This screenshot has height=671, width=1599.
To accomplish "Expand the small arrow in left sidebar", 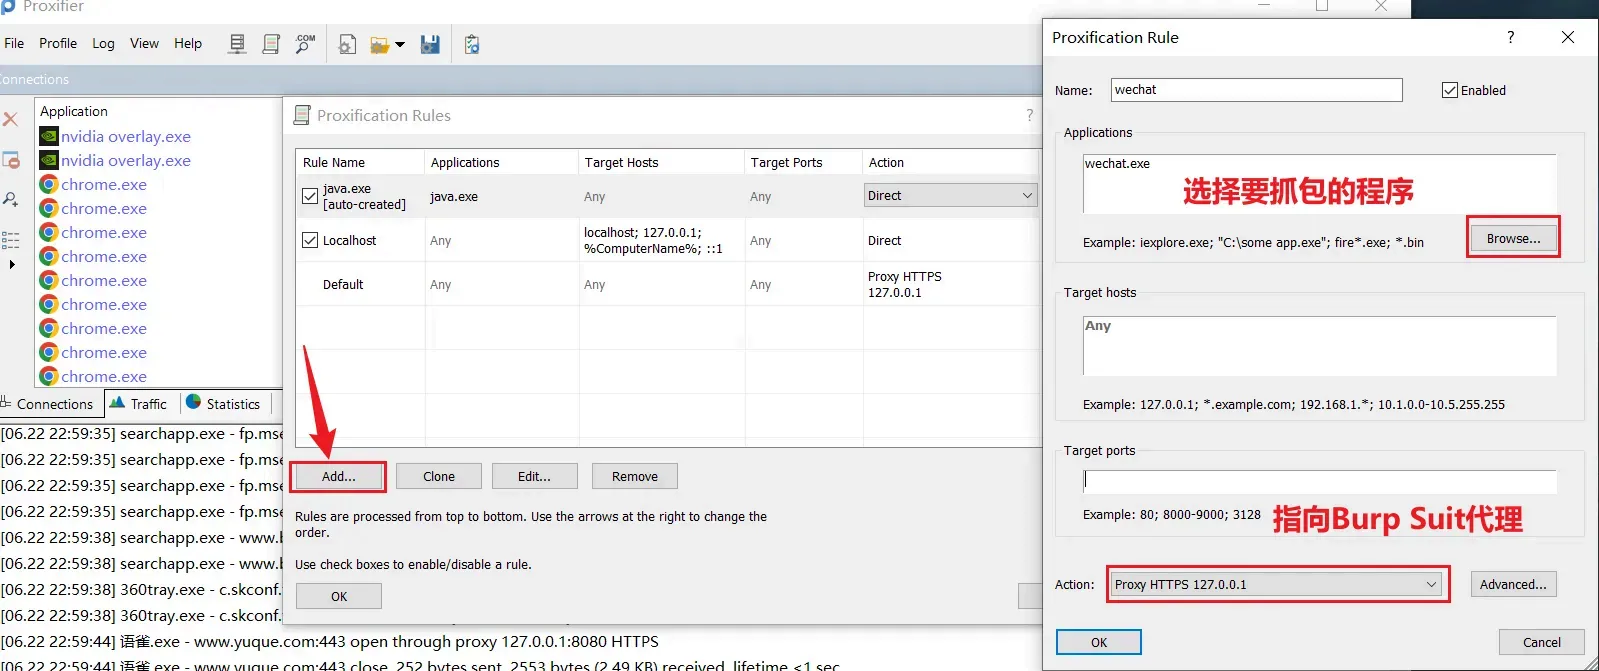I will 12,265.
